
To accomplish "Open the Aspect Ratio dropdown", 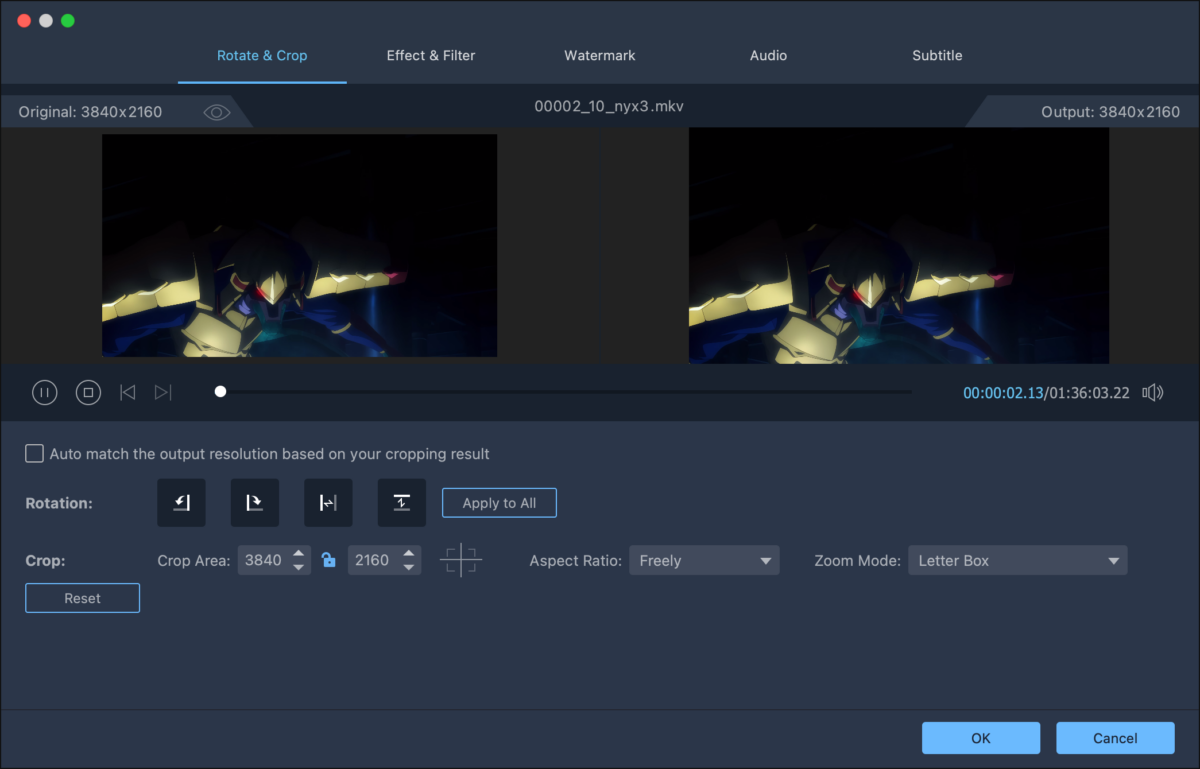I will [x=704, y=561].
